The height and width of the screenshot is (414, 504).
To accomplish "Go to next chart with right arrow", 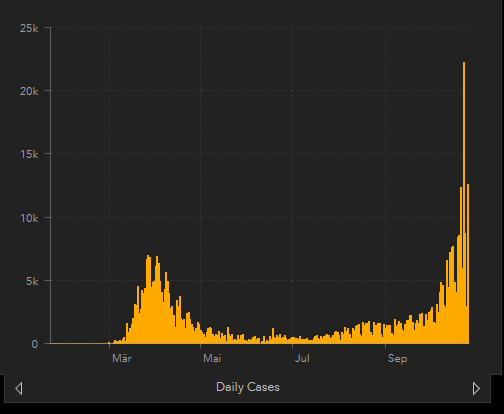I will [x=476, y=388].
